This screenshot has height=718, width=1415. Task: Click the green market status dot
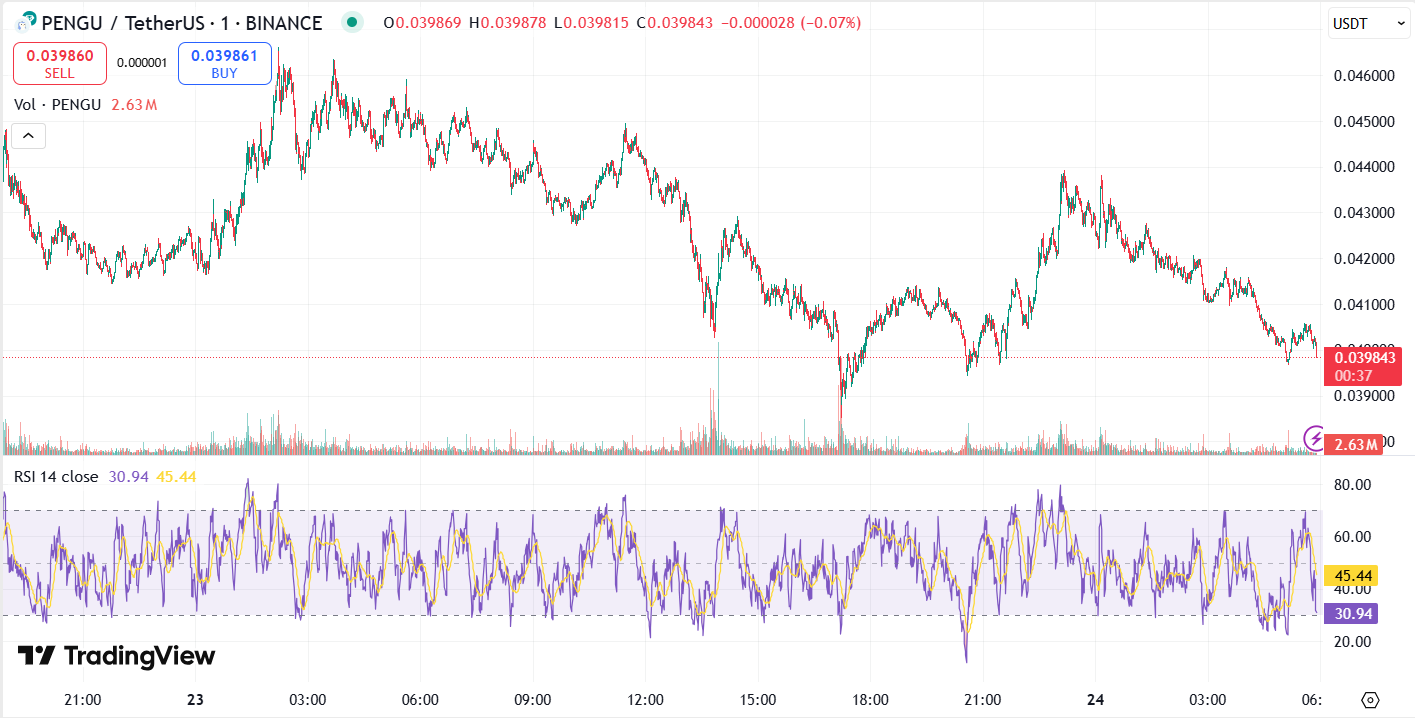[351, 22]
